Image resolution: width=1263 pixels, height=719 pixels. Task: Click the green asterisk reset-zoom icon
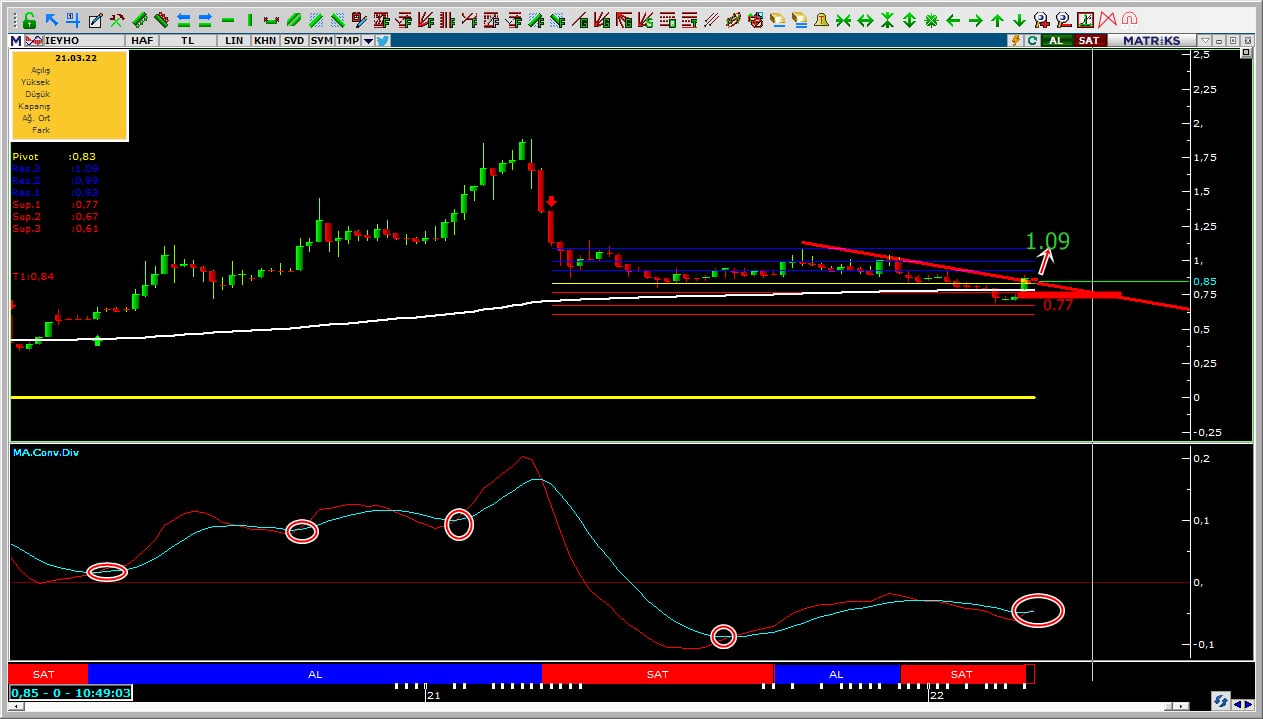(x=931, y=20)
